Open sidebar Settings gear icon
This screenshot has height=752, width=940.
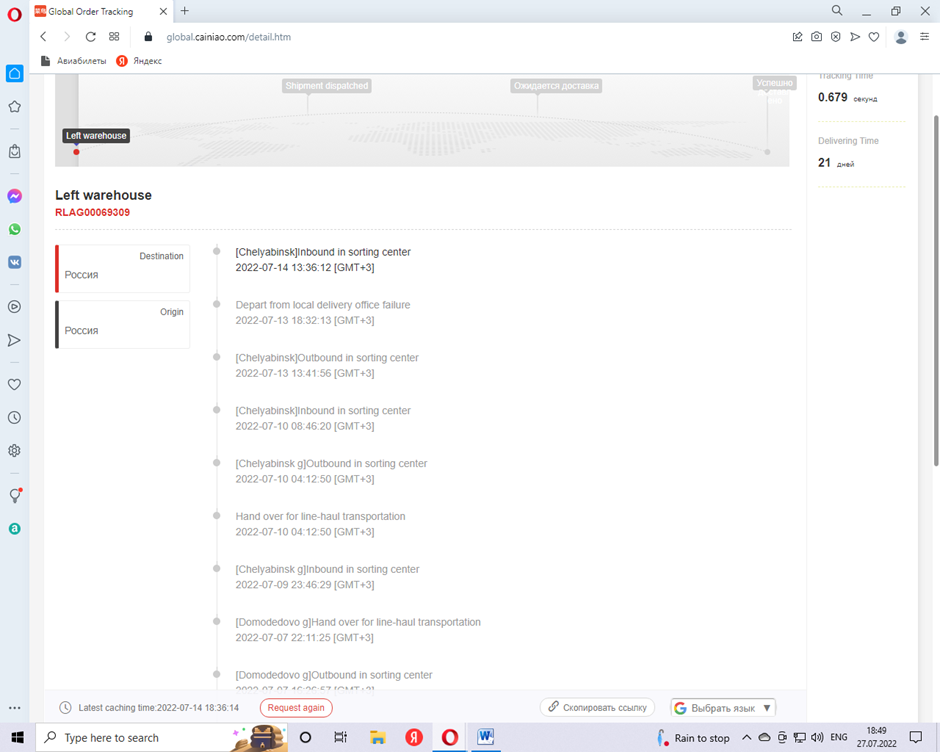(x=14, y=451)
